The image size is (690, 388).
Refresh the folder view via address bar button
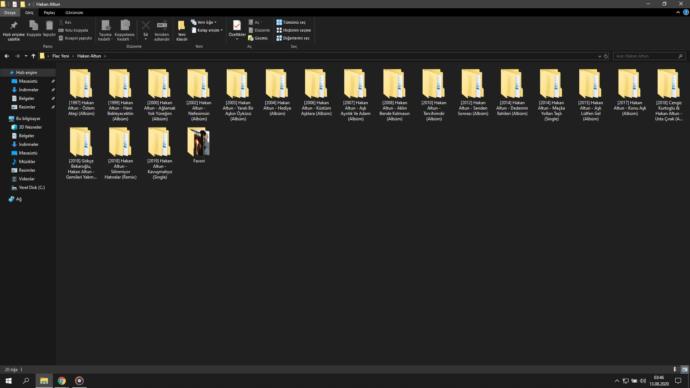(606, 56)
